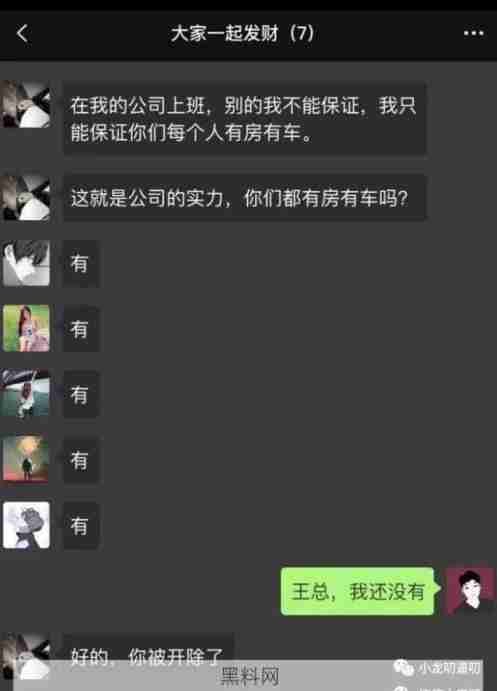
Task: Tap green bubble 王总，我还没有
Action: pyautogui.click(x=360, y=591)
